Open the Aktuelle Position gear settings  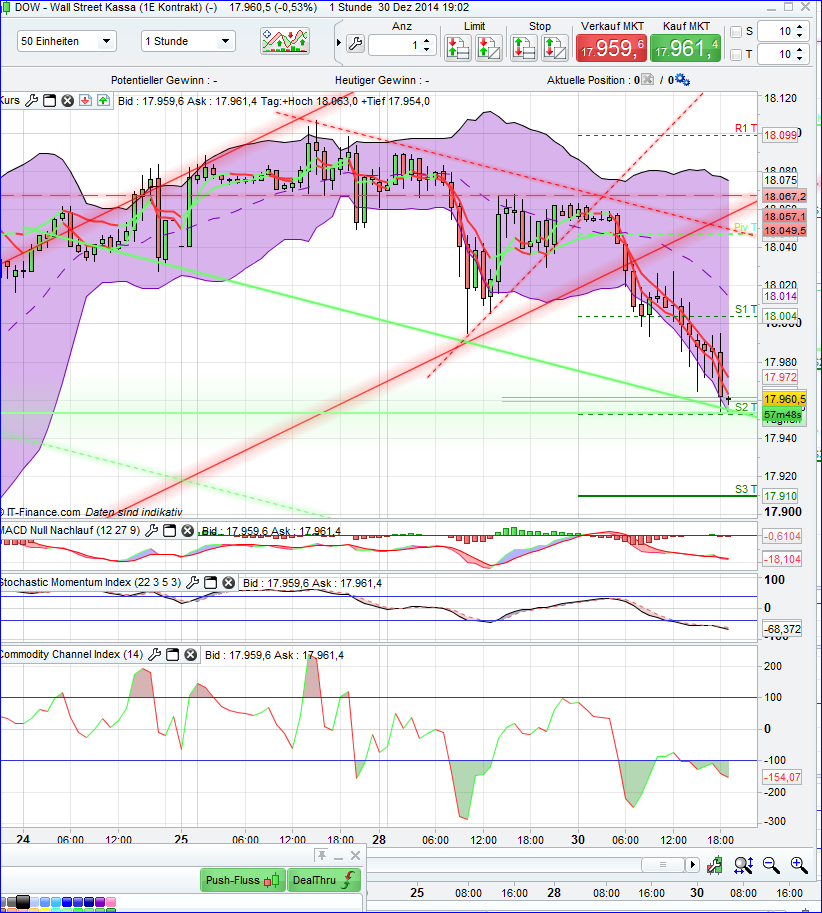(x=681, y=80)
